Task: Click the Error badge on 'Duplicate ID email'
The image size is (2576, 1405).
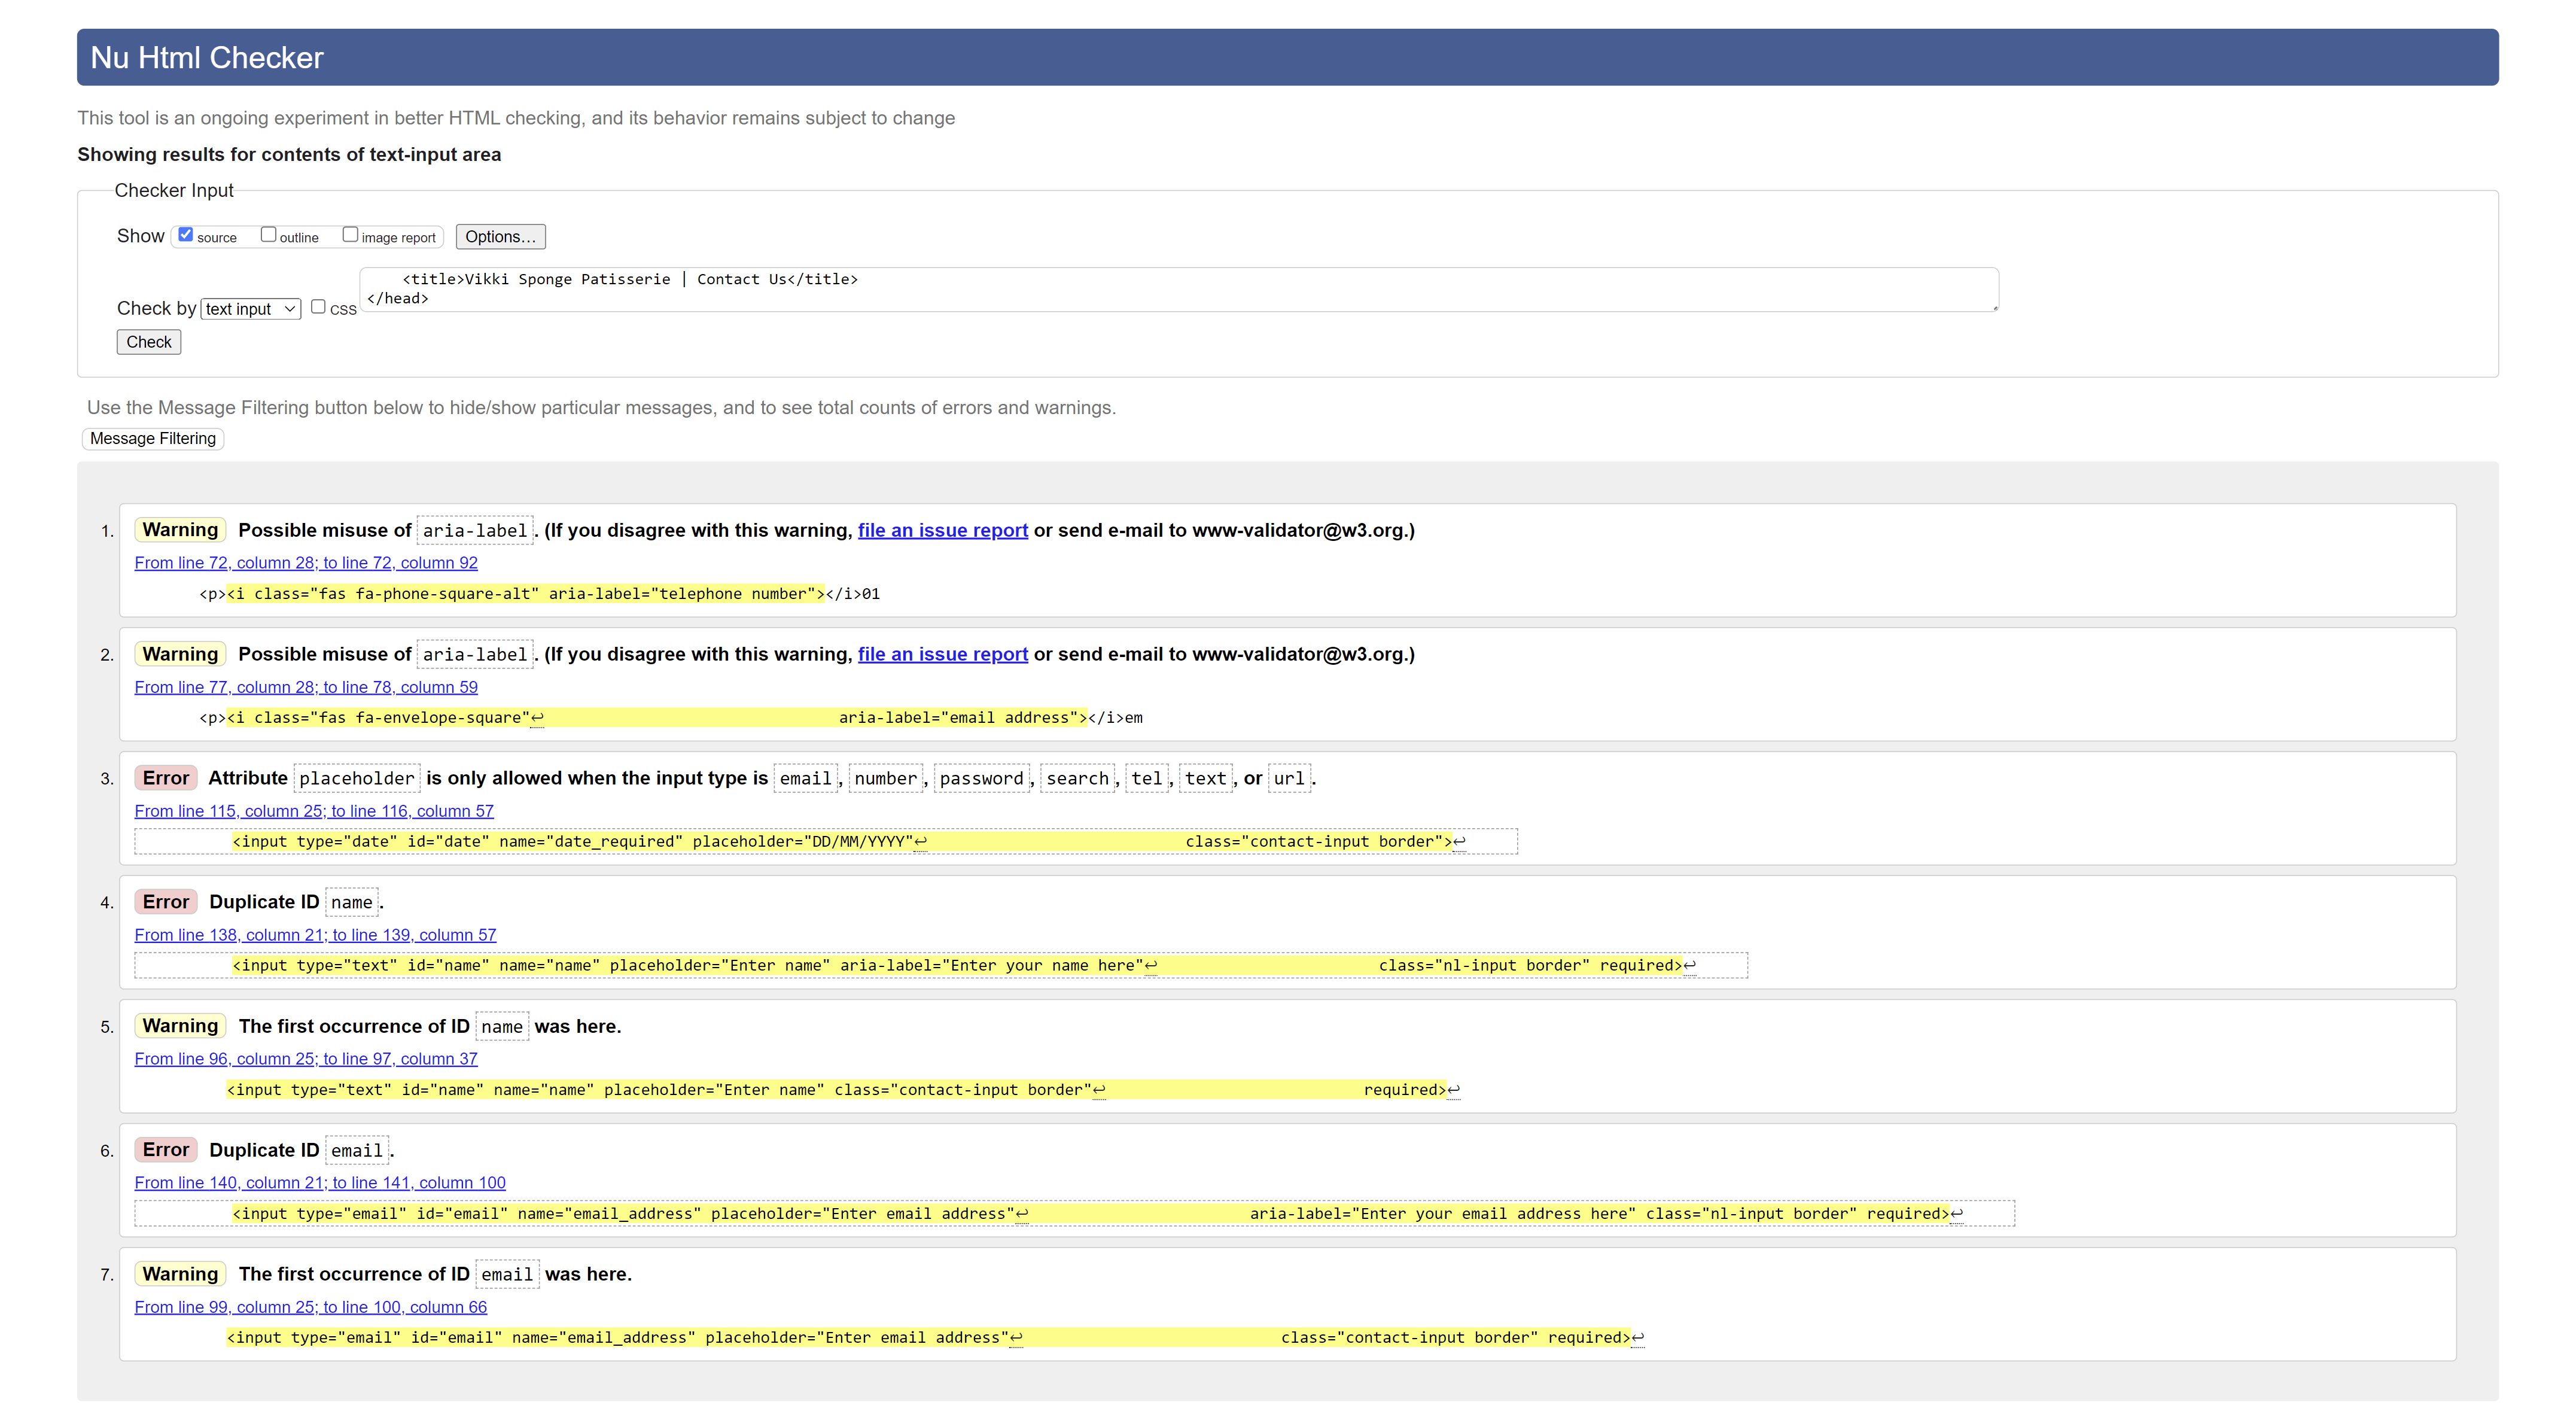Action: (166, 1150)
